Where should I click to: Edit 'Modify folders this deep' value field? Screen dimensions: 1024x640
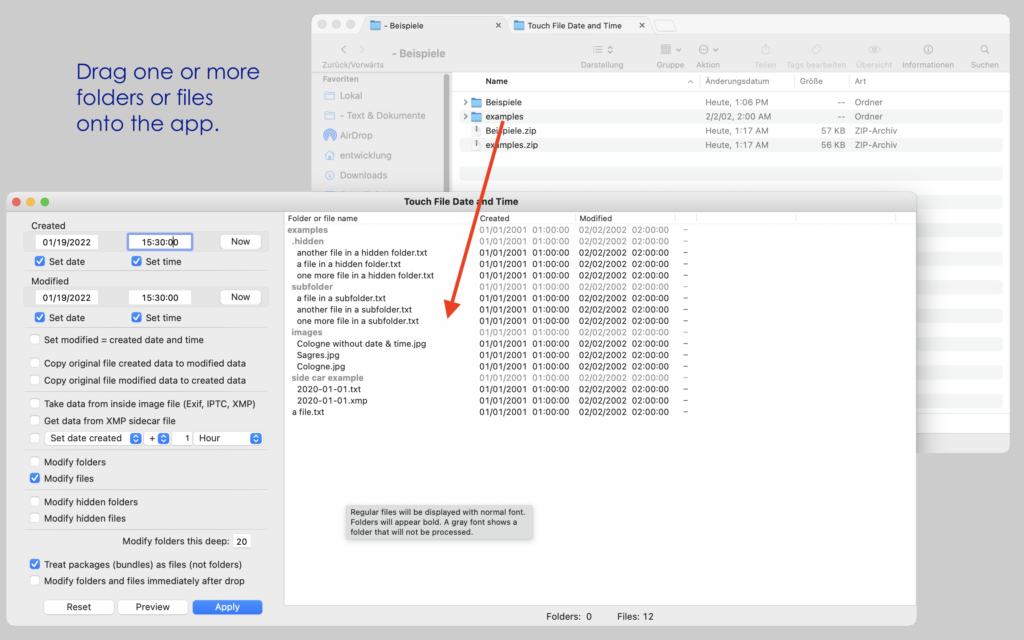click(x=242, y=541)
